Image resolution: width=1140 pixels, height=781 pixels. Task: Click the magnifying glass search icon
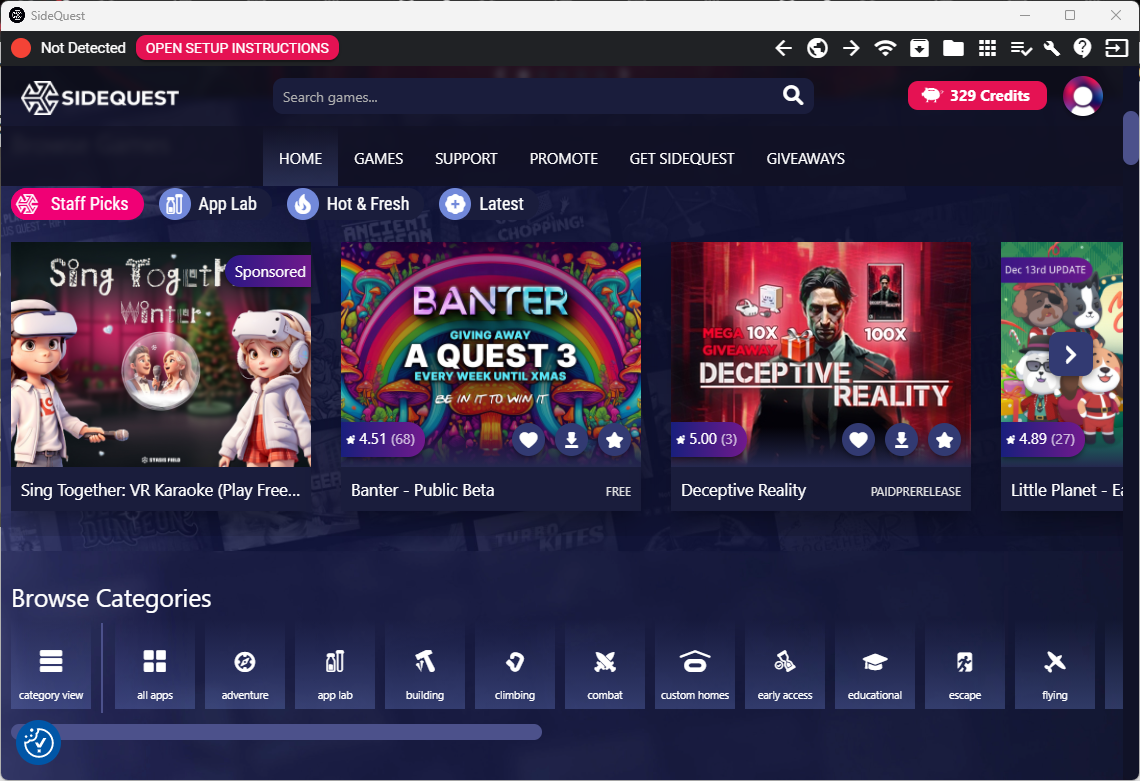(x=792, y=95)
